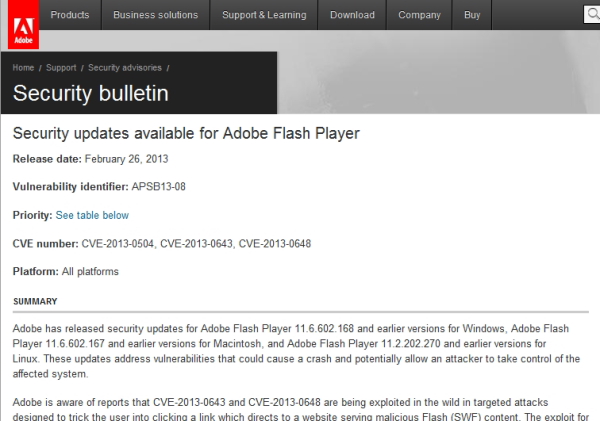Open the Products menu
The width and height of the screenshot is (600, 421).
69,16
